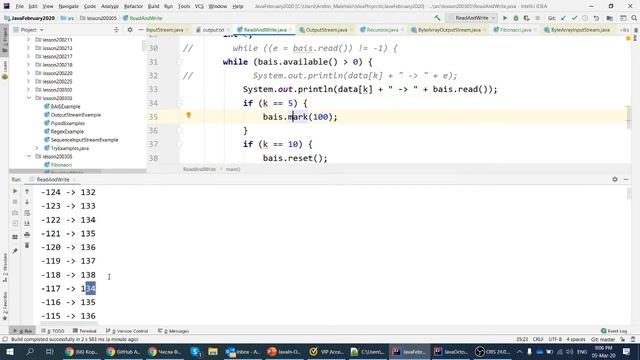Open the TODO tool window
640x360 pixels.
[x=53, y=331]
